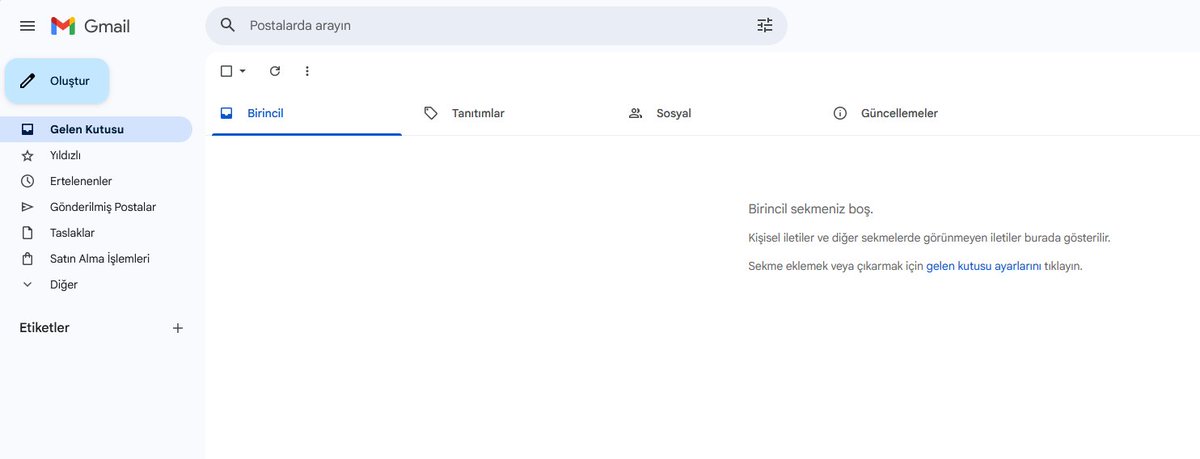This screenshot has width=1200, height=459.
Task: Switch to the Tanıtımlar tab
Action: point(511,113)
